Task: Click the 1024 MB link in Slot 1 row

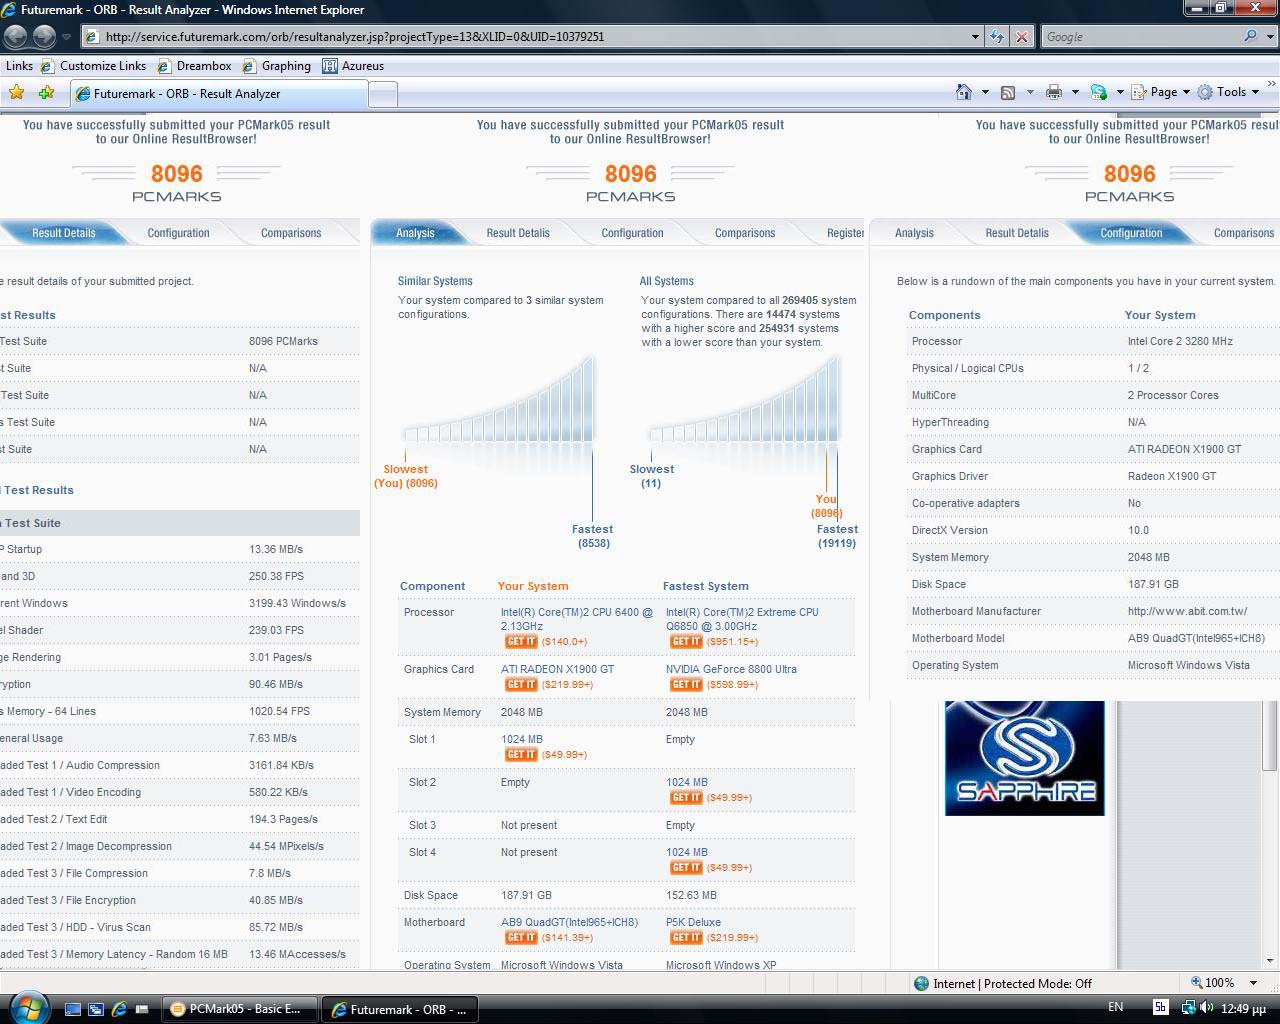Action: pos(522,739)
